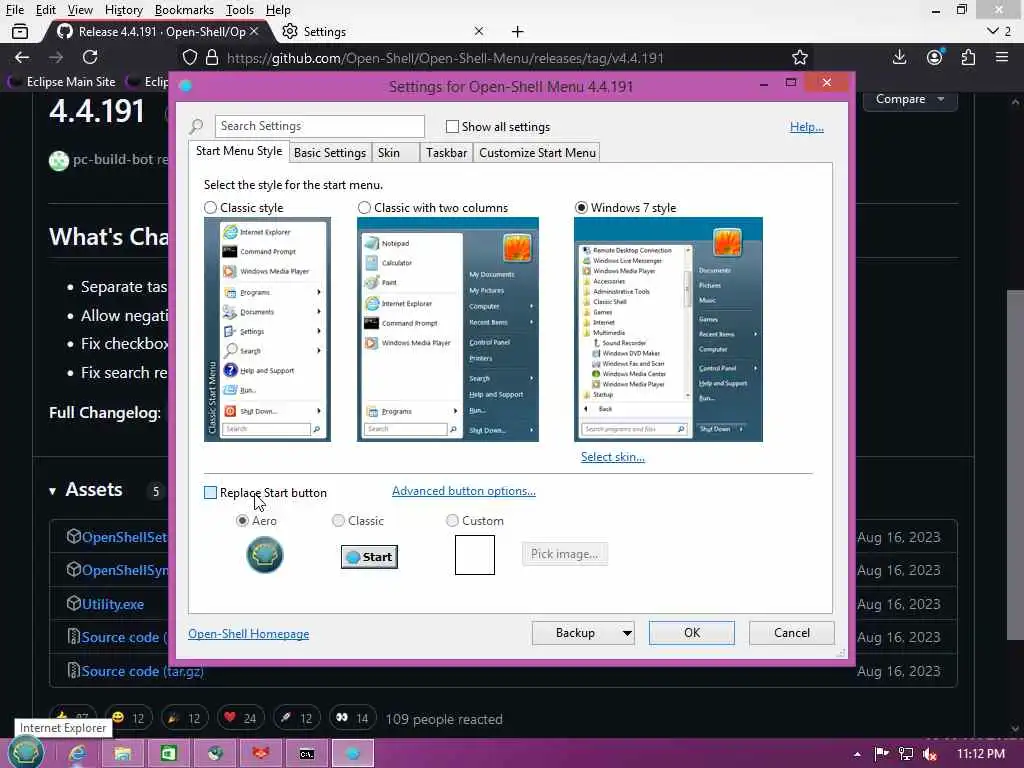Show hidden tray icons arrow
This screenshot has width=1024, height=768.
[x=857, y=754]
